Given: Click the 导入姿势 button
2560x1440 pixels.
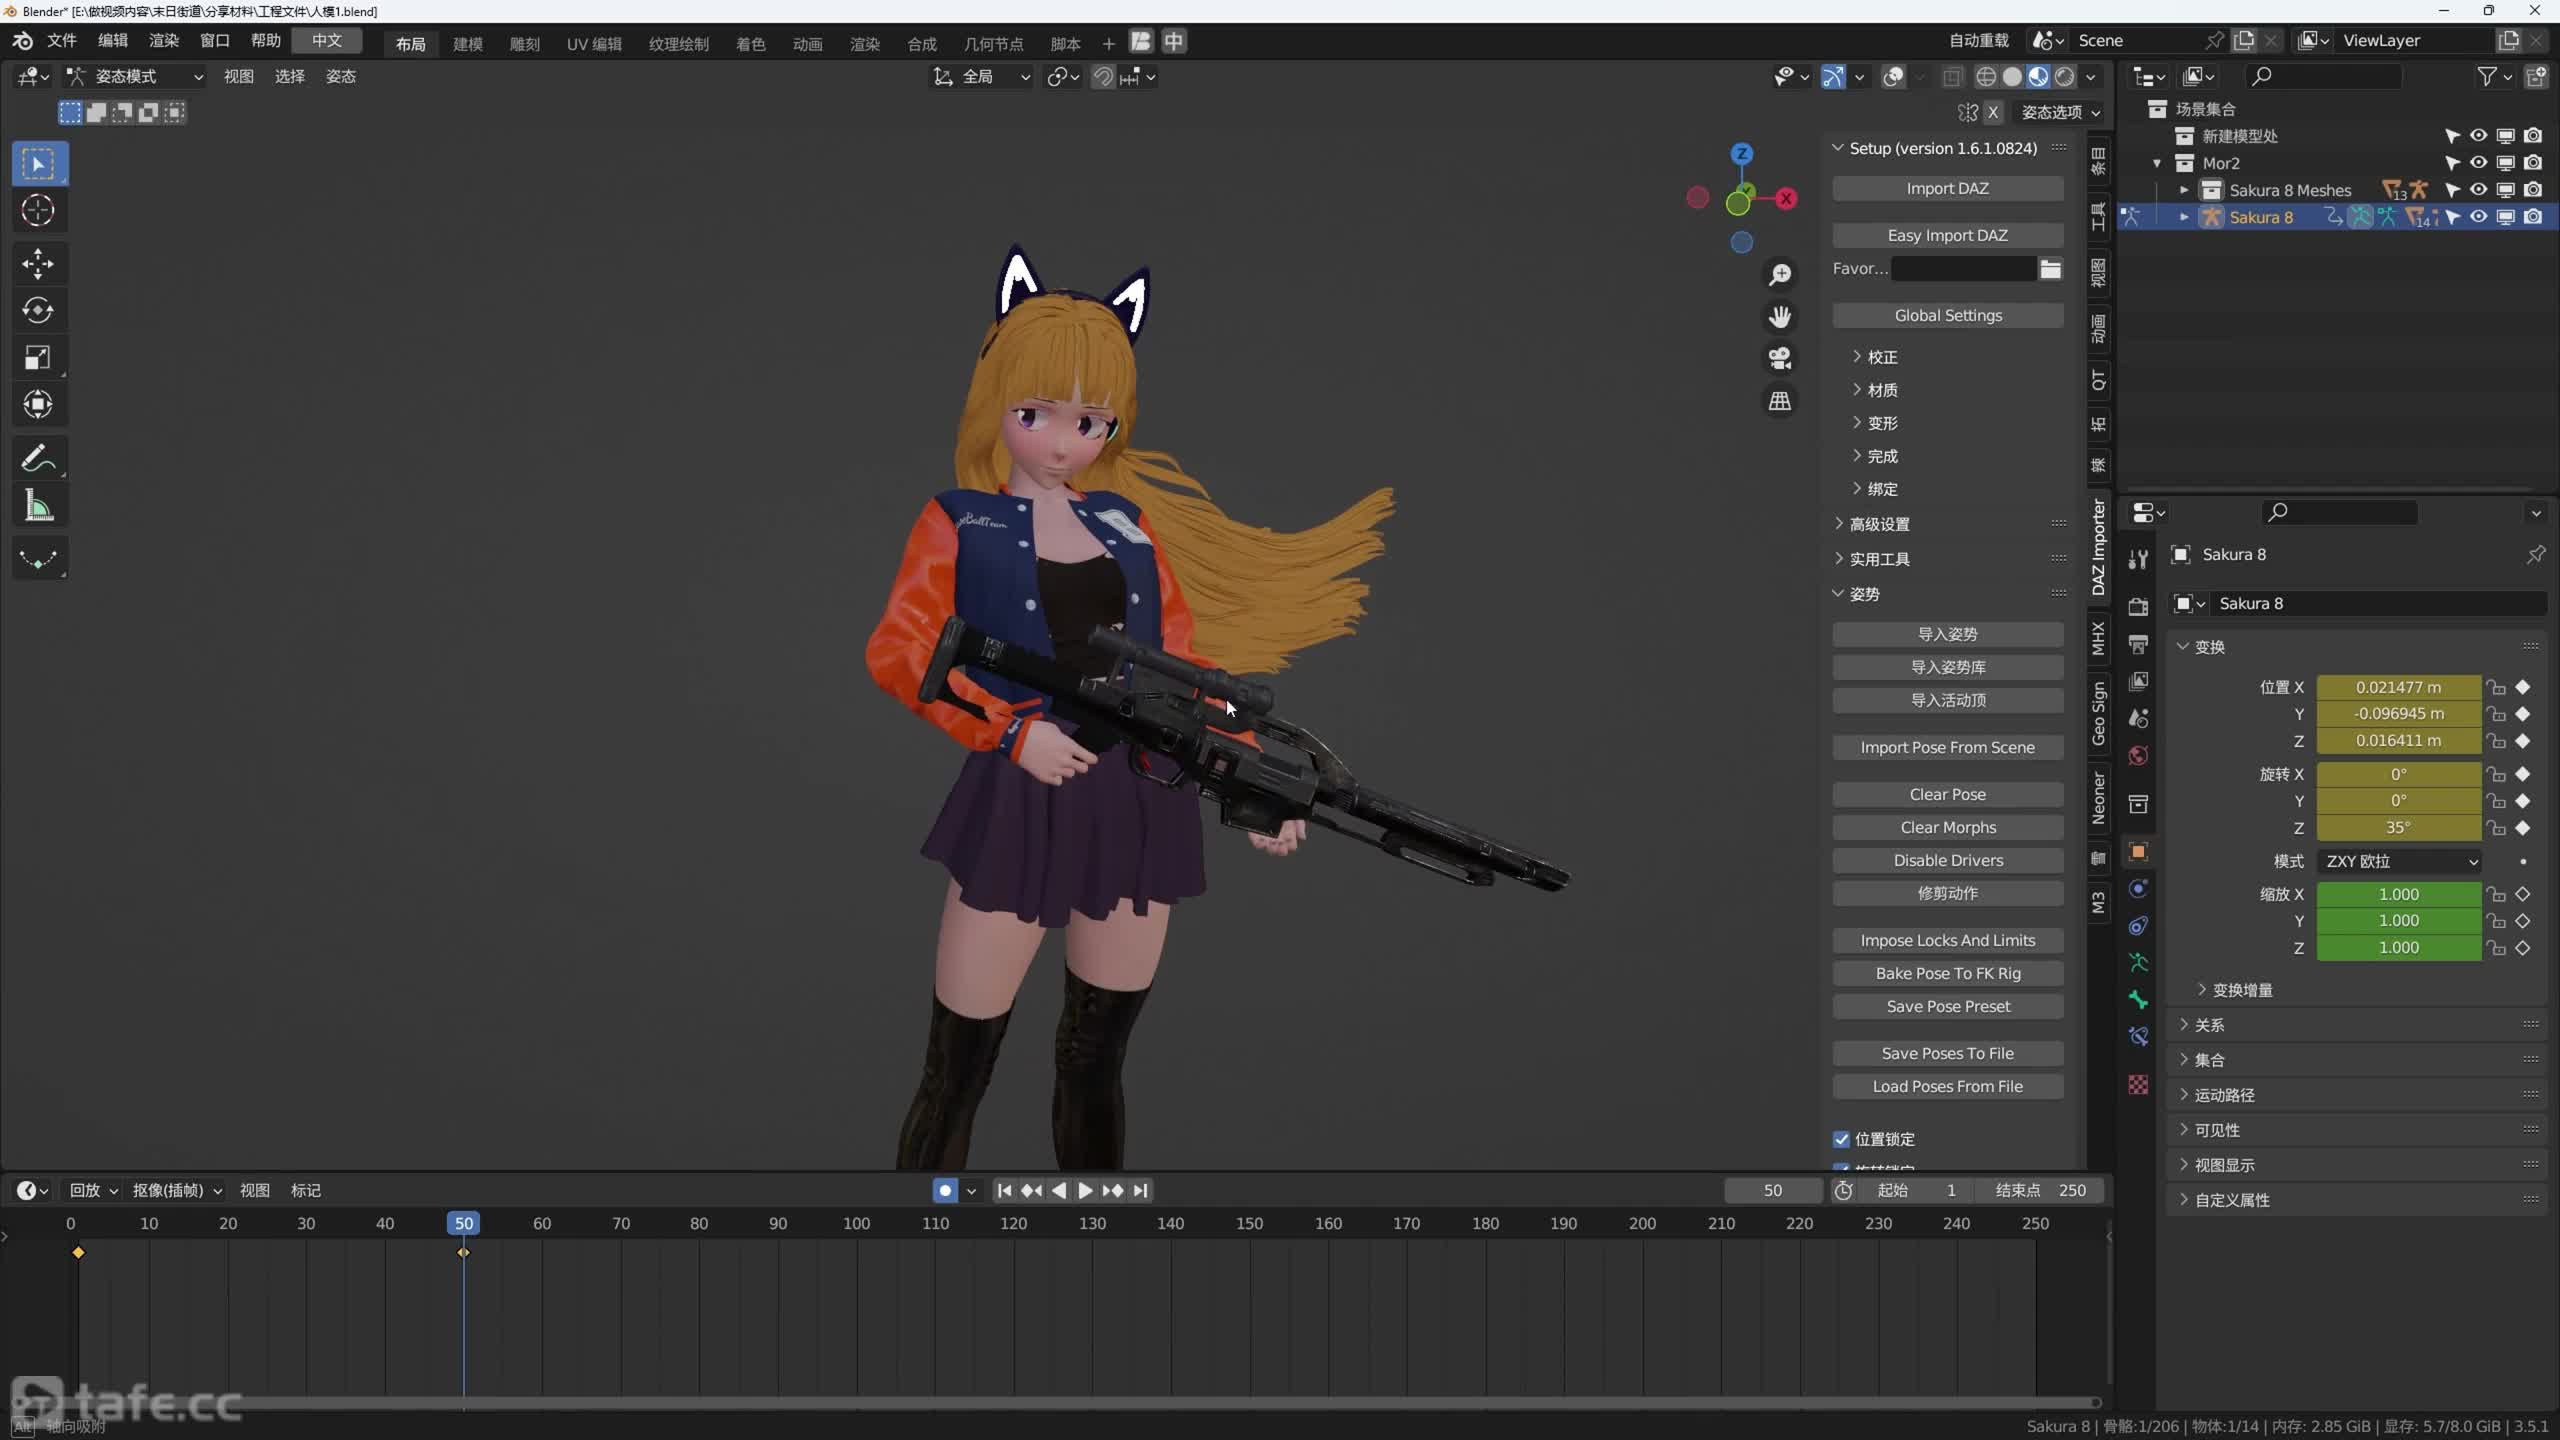Looking at the screenshot, I should tap(1948, 634).
